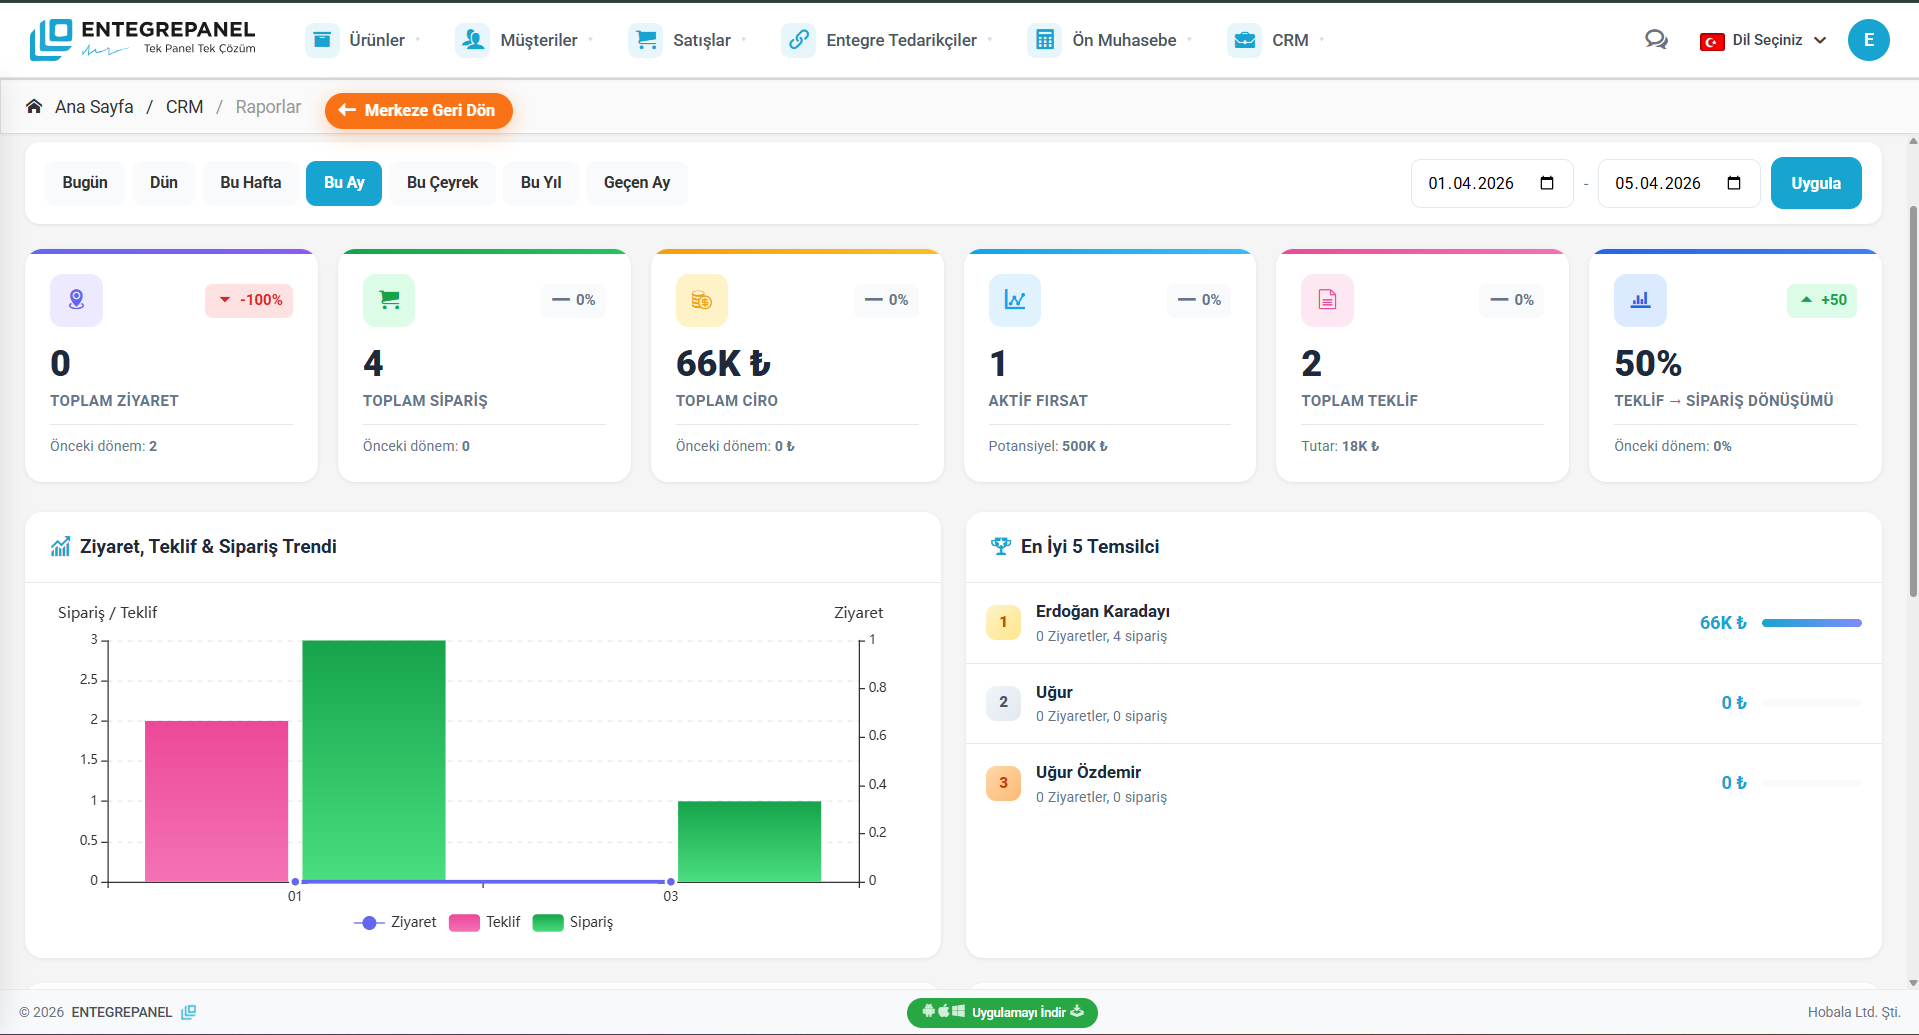Click Erdoğan Karadayı's revenue progress bar
Image resolution: width=1919 pixels, height=1035 pixels.
(x=1810, y=622)
